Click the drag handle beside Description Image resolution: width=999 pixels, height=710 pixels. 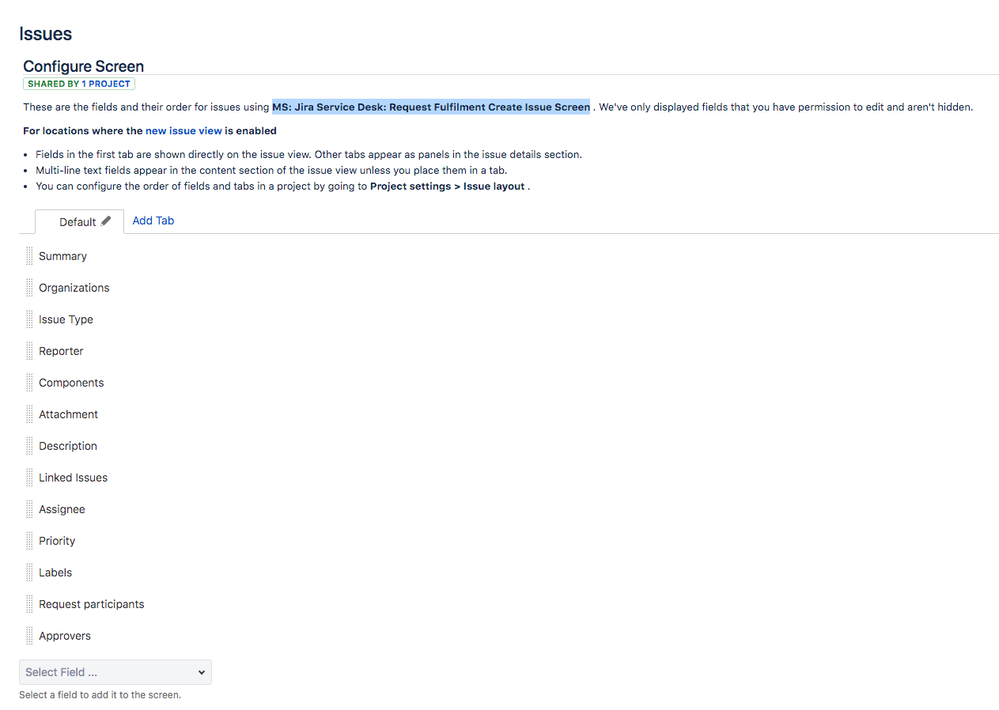(29, 446)
